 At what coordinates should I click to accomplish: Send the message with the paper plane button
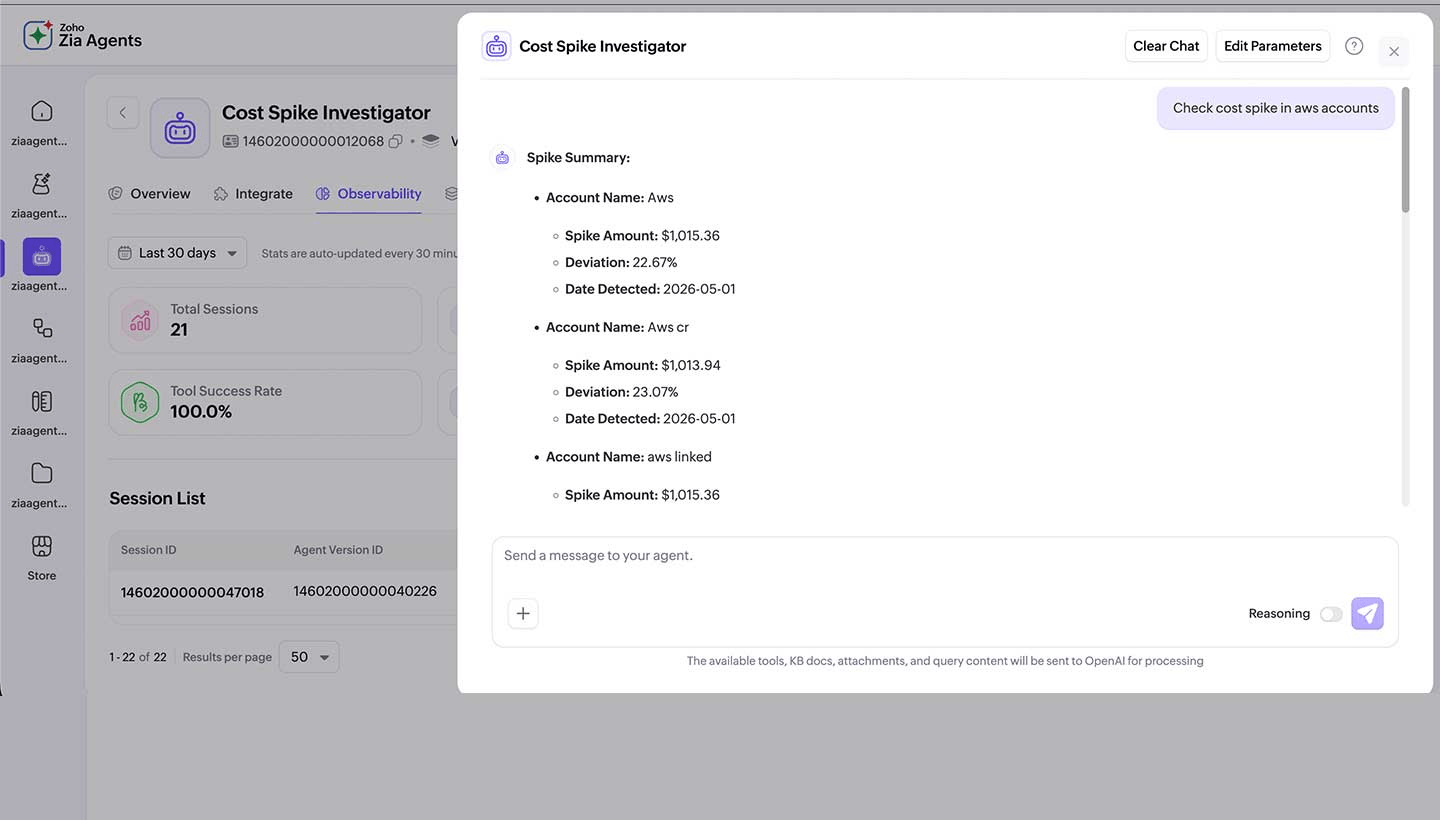pyautogui.click(x=1367, y=613)
